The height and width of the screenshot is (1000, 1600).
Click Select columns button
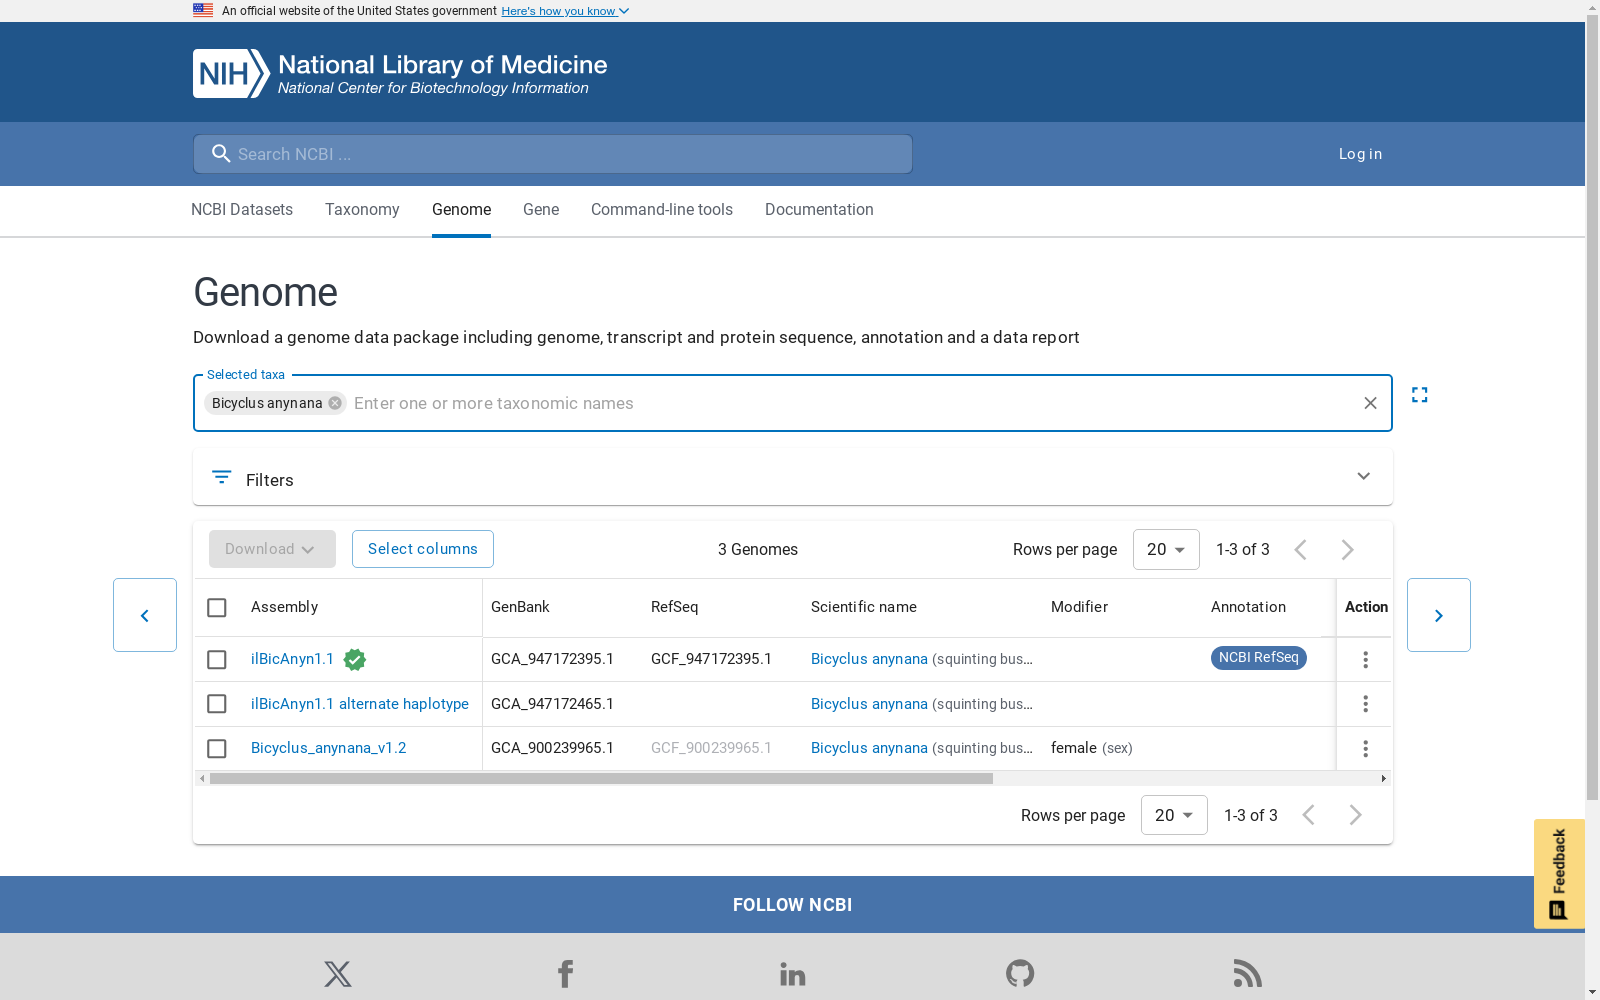[x=423, y=549]
